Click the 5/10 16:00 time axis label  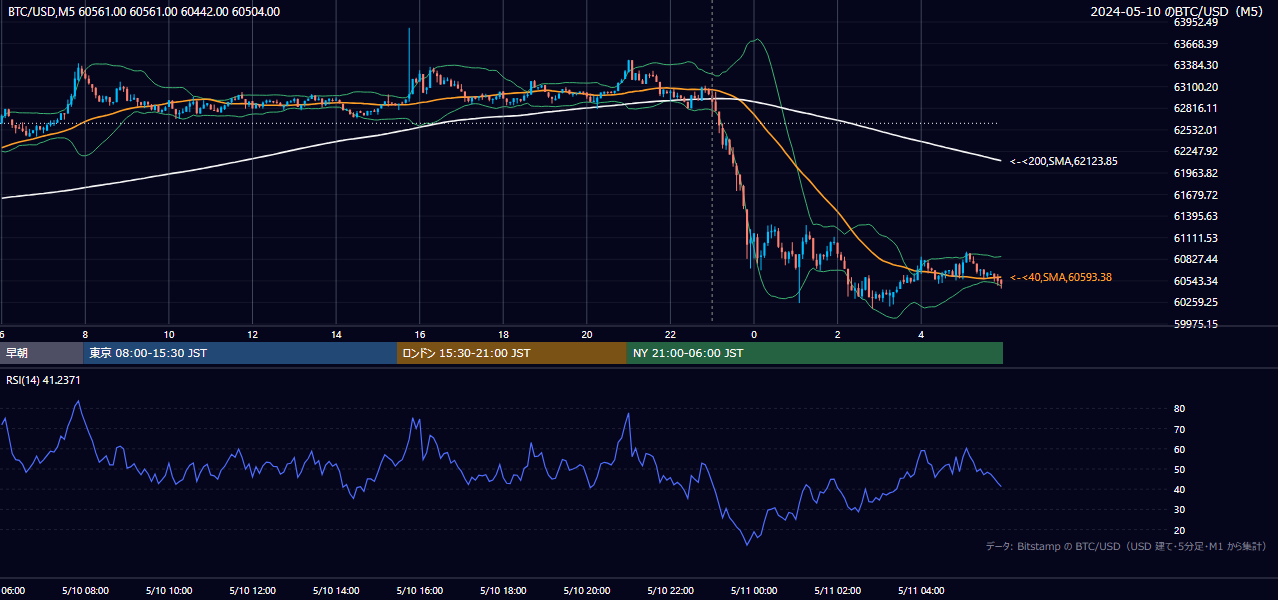coord(419,590)
